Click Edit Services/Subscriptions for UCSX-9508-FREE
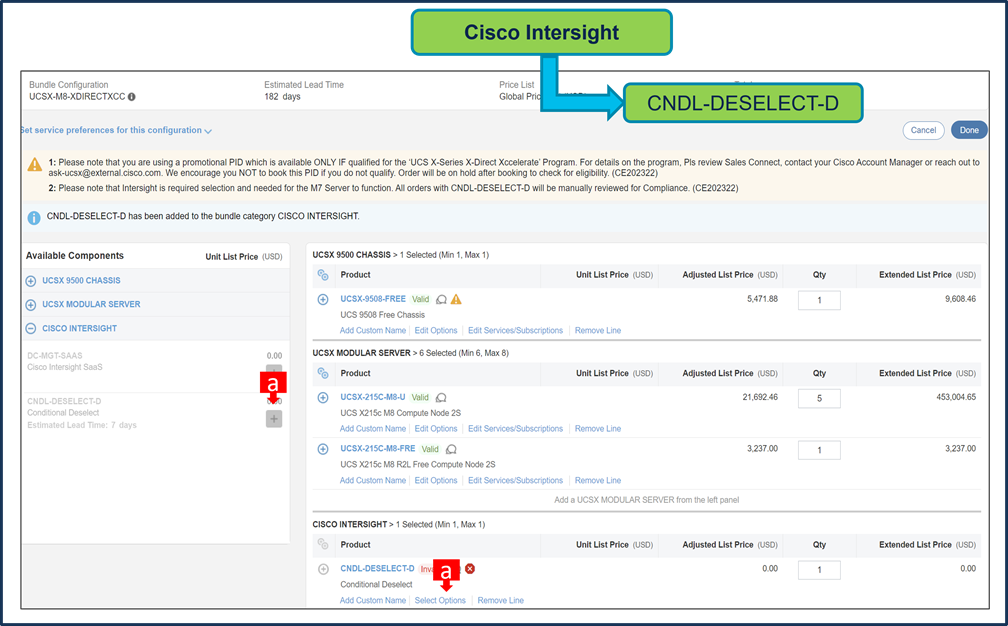 pos(516,330)
